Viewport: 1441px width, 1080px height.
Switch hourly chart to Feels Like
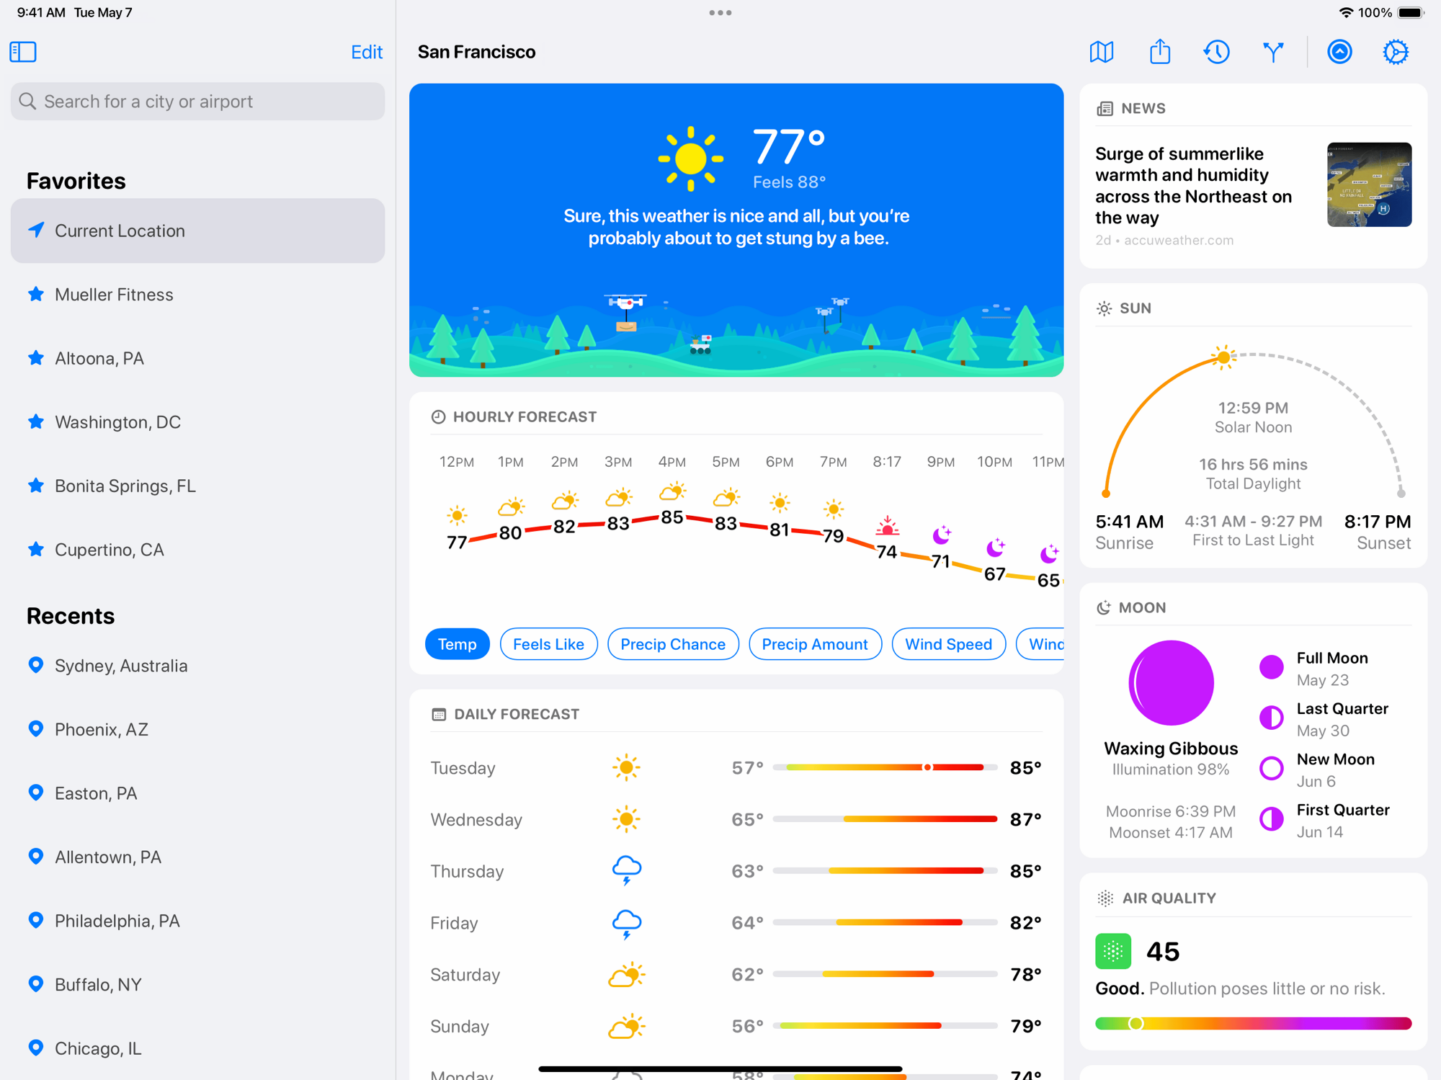tap(548, 644)
